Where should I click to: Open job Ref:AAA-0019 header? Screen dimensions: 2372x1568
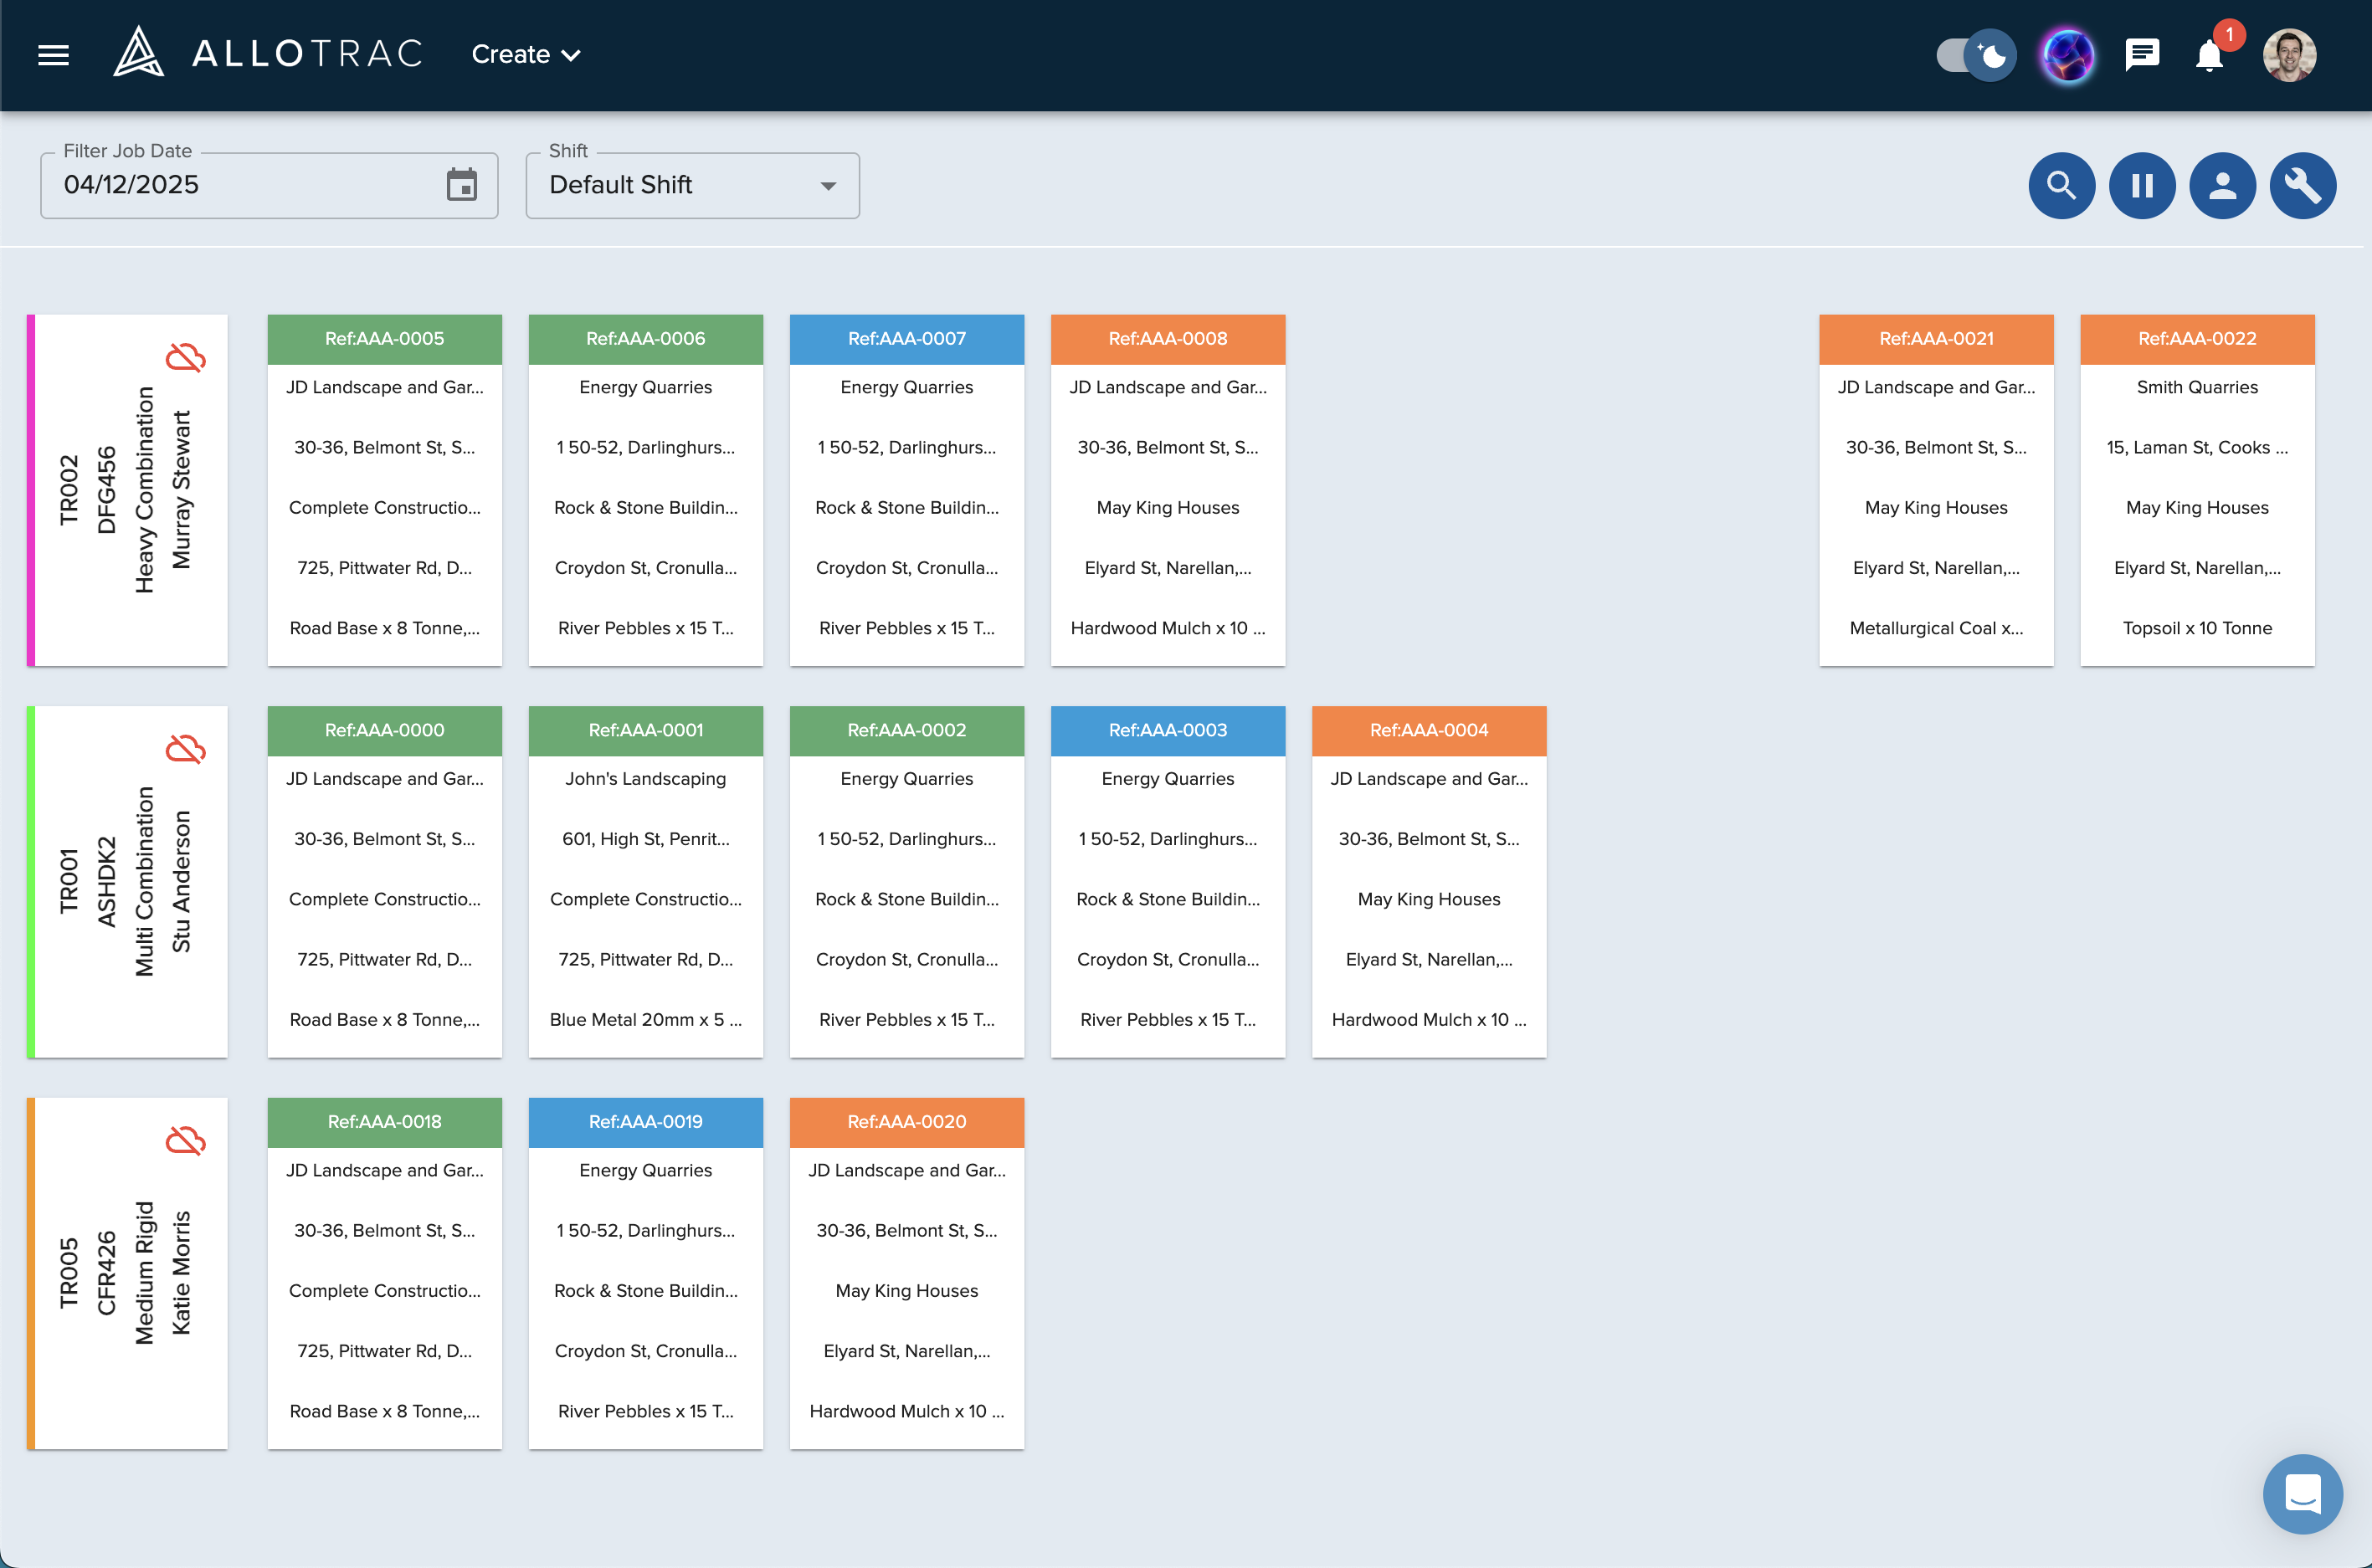pos(646,1122)
